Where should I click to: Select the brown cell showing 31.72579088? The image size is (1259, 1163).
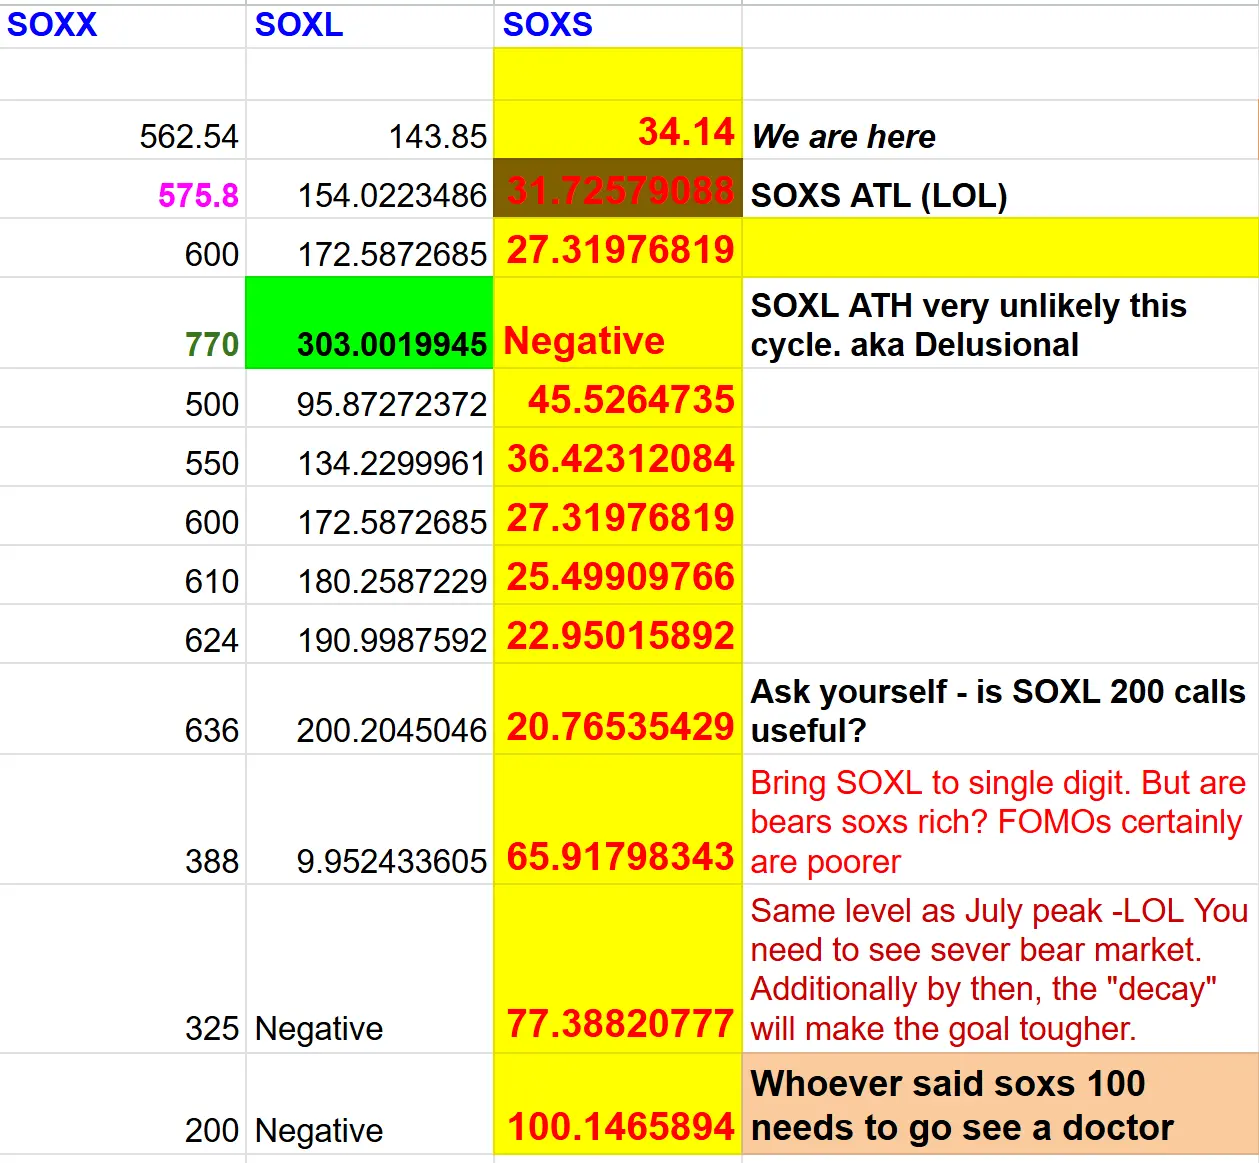pyautogui.click(x=618, y=189)
